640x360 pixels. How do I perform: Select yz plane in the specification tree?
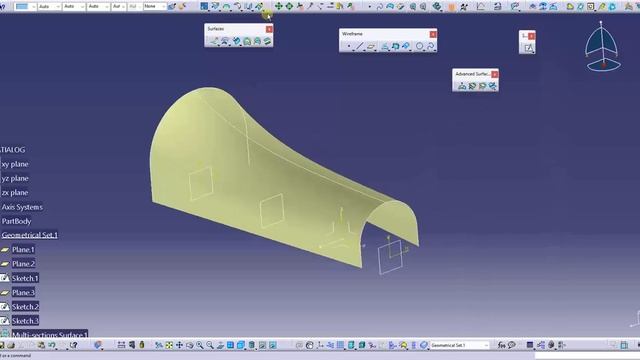click(x=15, y=178)
